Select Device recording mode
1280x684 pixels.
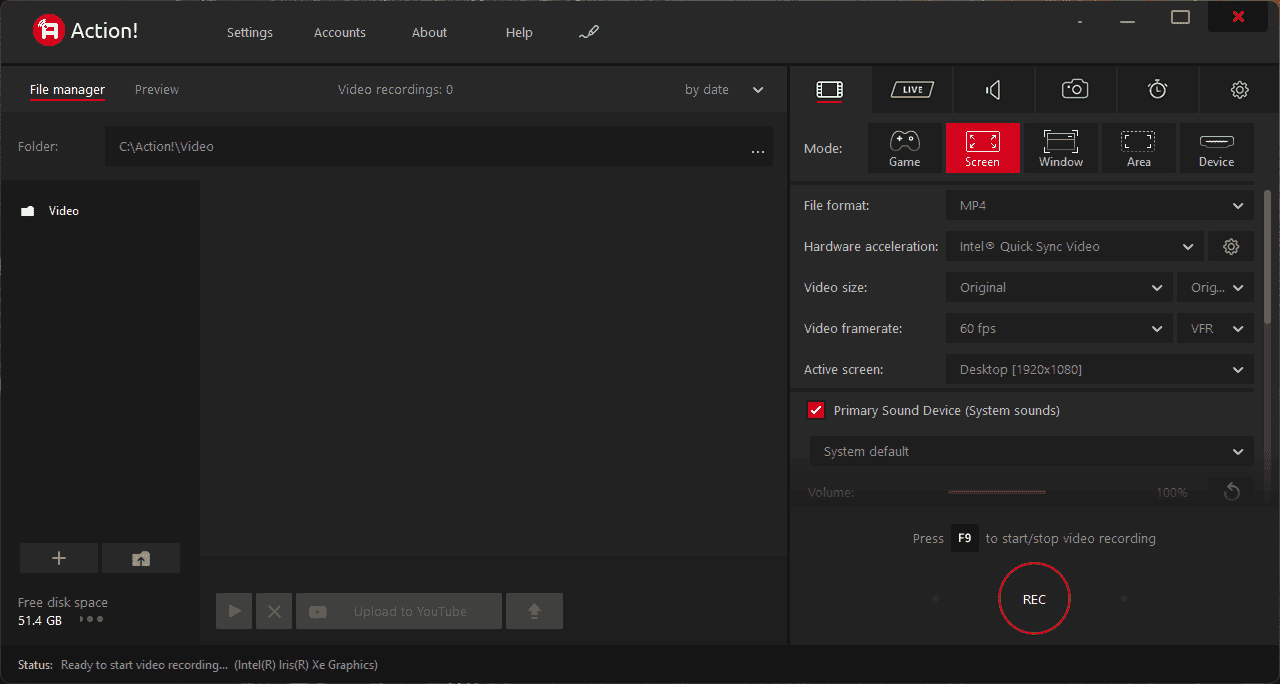pos(1217,148)
